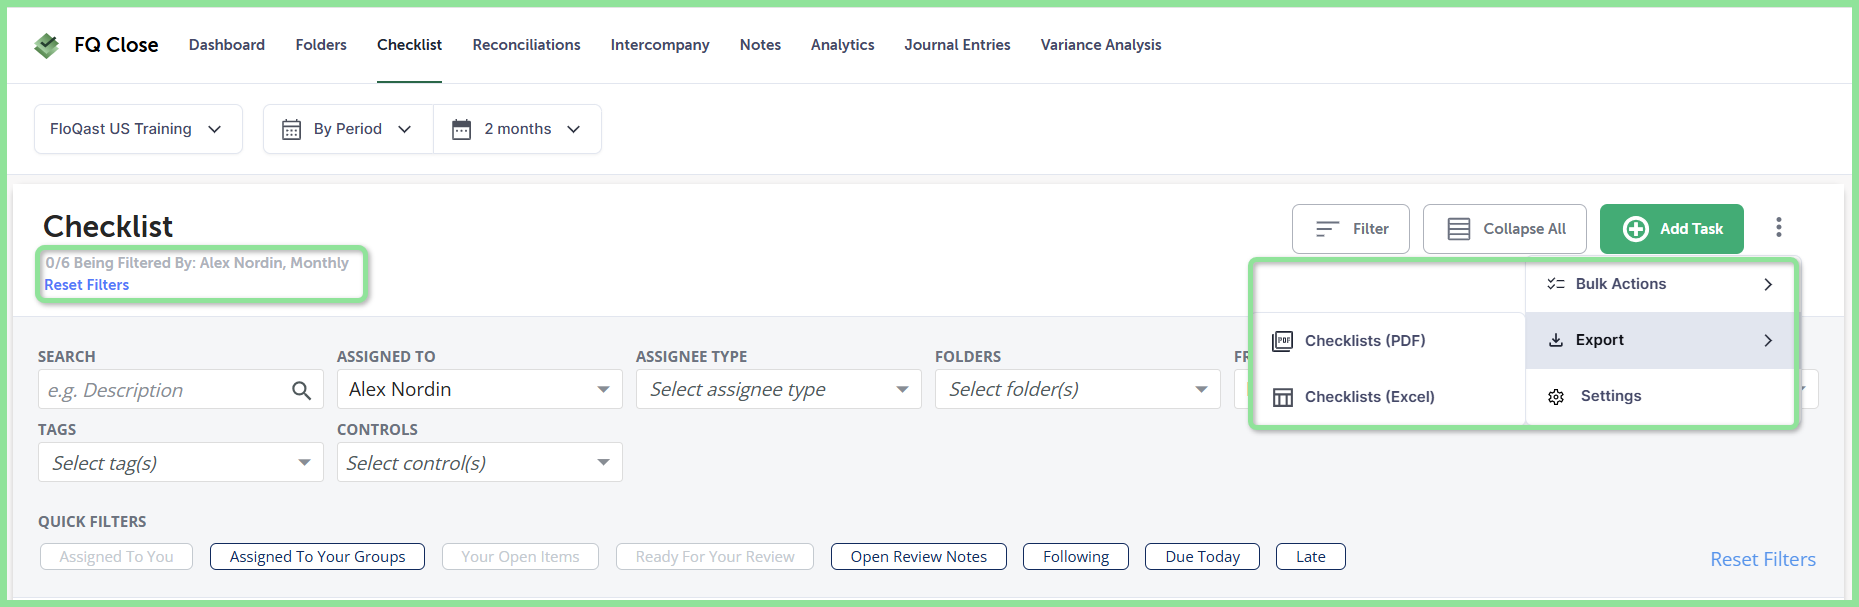The width and height of the screenshot is (1859, 607).
Task: Open the Analytics tab
Action: click(842, 45)
